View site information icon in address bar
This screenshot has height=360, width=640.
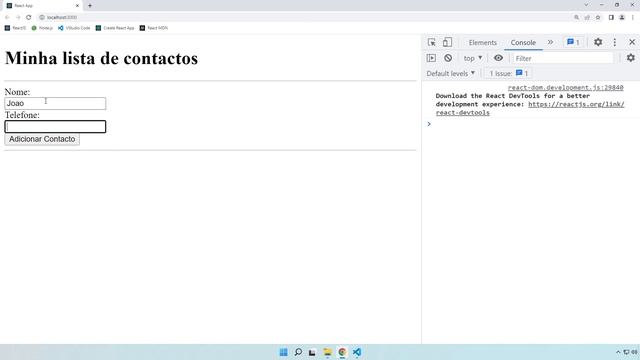point(42,18)
